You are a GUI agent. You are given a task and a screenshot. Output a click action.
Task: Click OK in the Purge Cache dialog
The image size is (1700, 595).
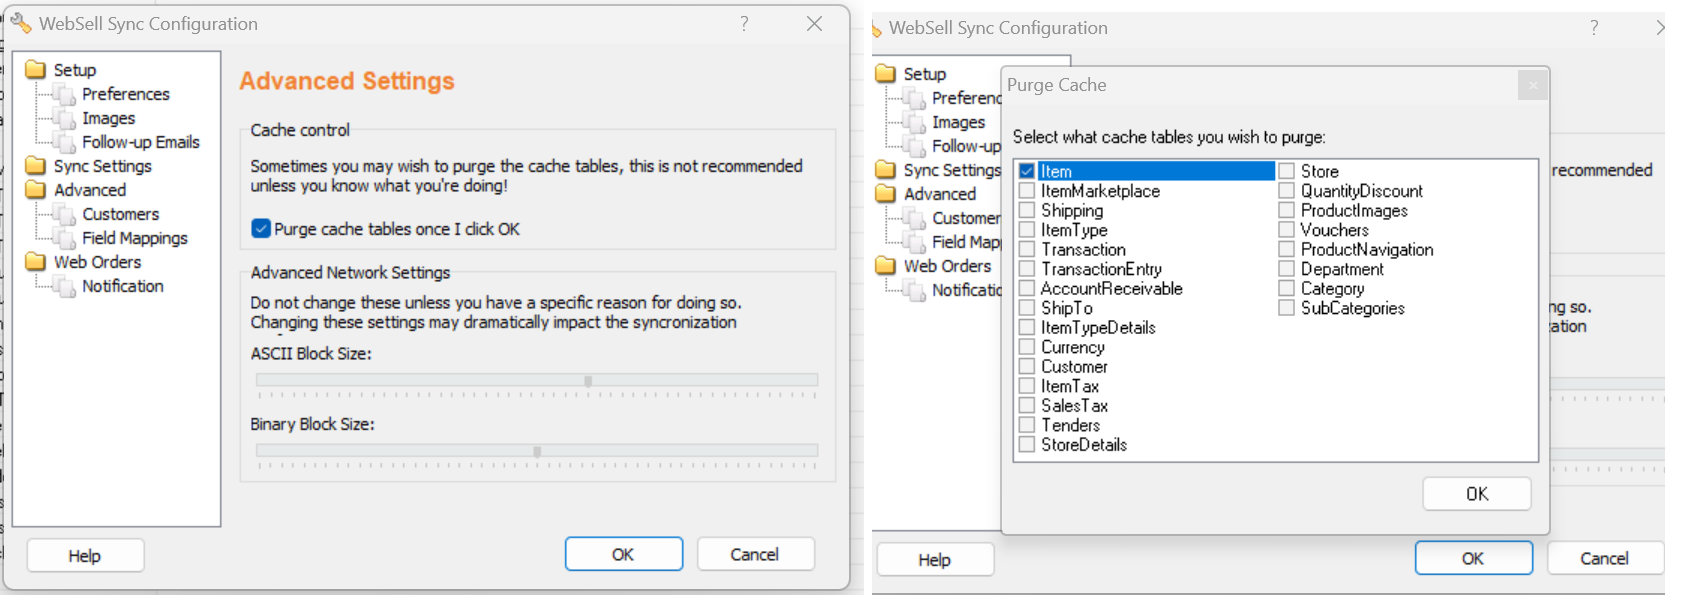coord(1477,494)
